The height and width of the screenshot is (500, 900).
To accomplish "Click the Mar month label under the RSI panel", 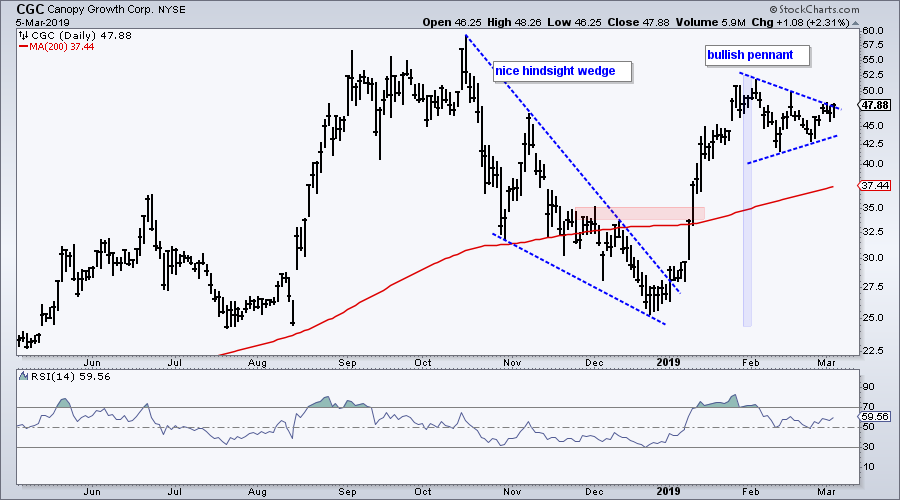I will (826, 491).
